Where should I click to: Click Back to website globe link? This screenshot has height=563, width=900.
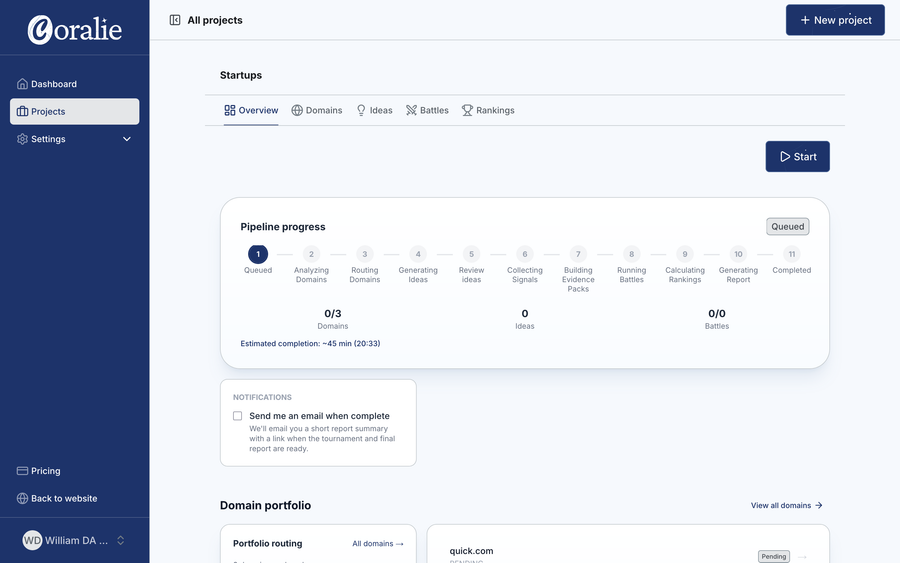[x=57, y=498]
